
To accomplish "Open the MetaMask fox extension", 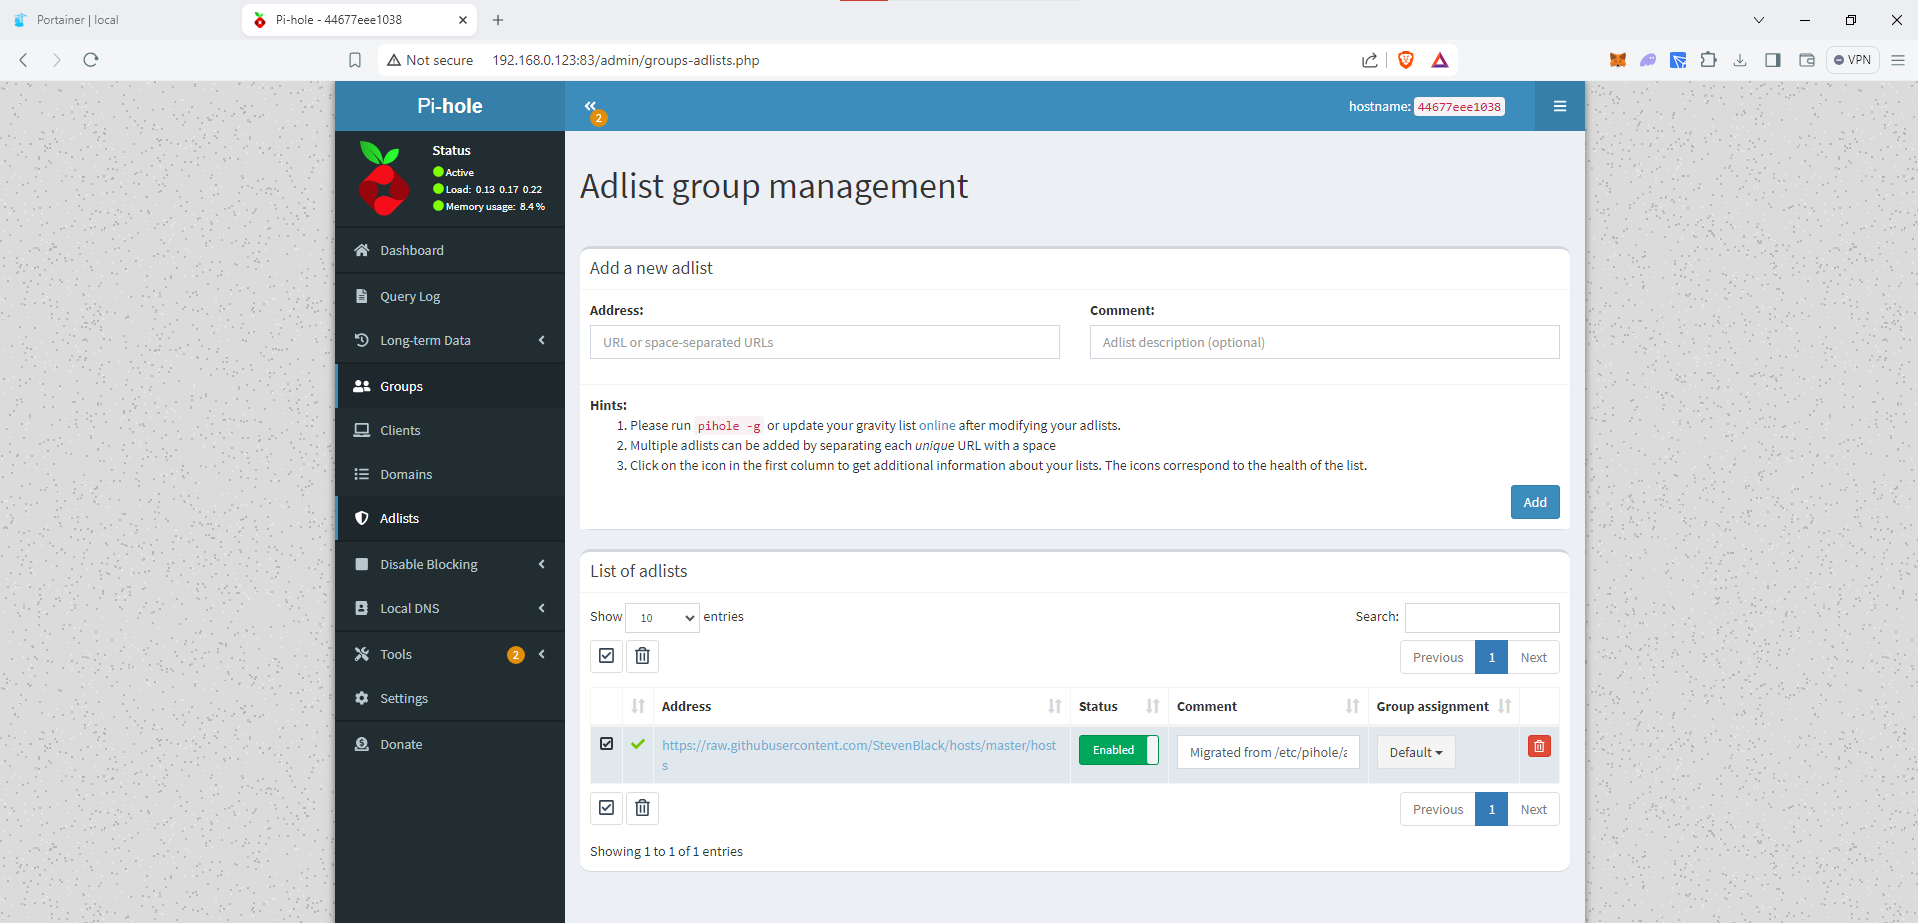I will [x=1617, y=60].
